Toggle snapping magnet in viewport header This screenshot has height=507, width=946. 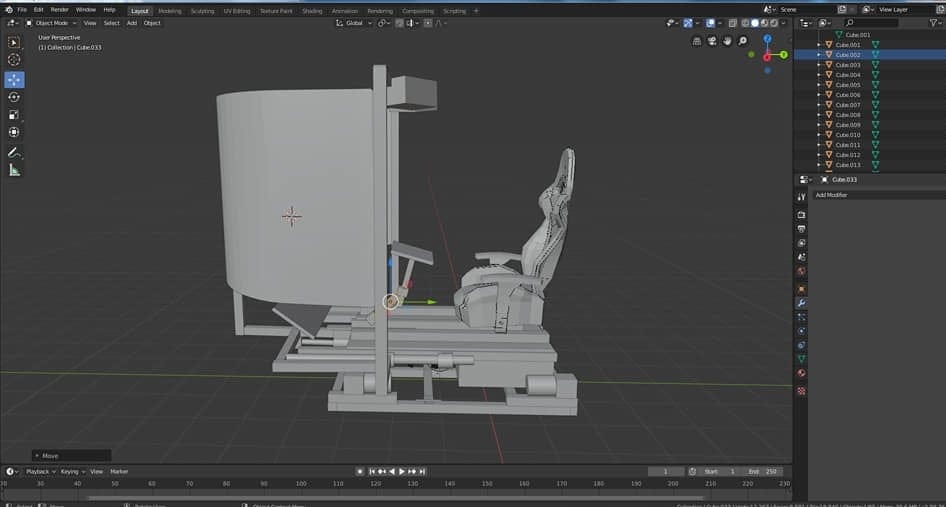click(399, 23)
